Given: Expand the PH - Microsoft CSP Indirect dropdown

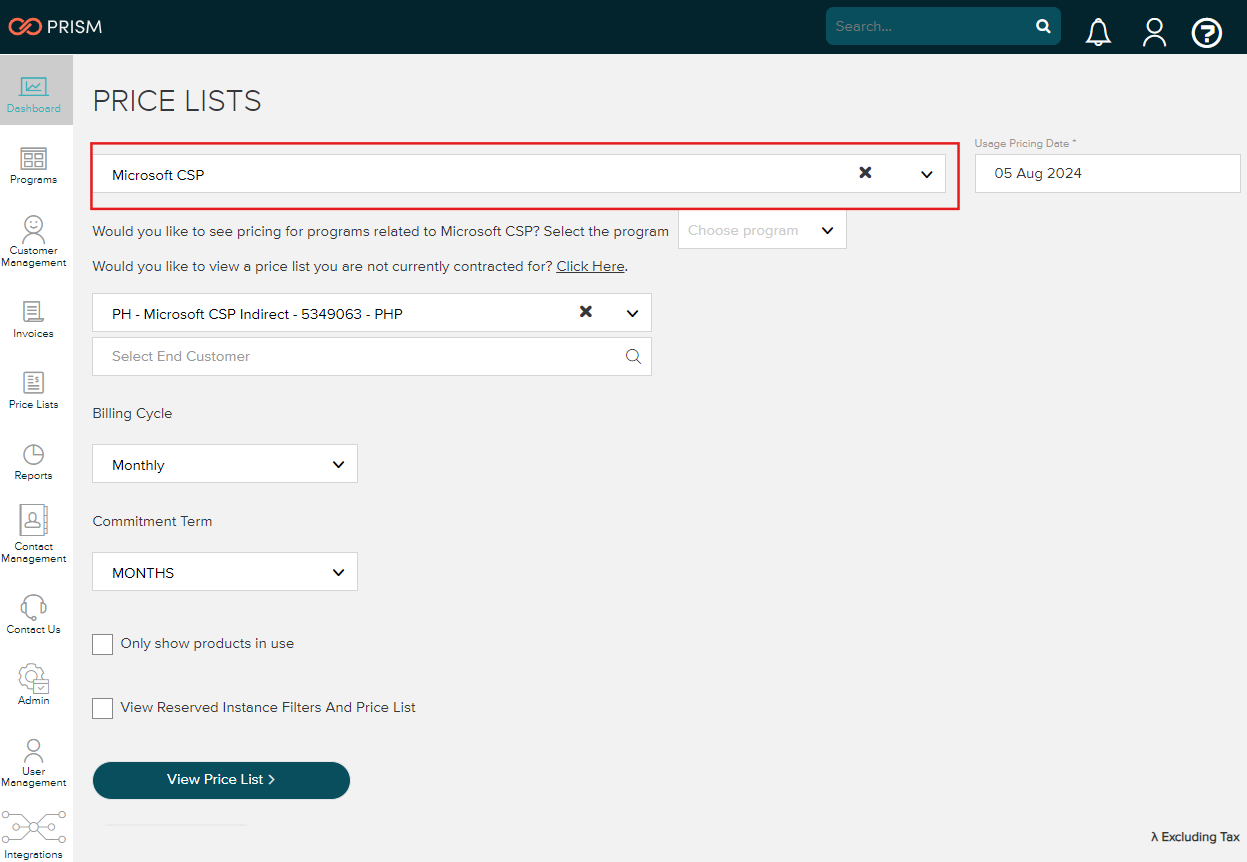Looking at the screenshot, I should coord(632,313).
